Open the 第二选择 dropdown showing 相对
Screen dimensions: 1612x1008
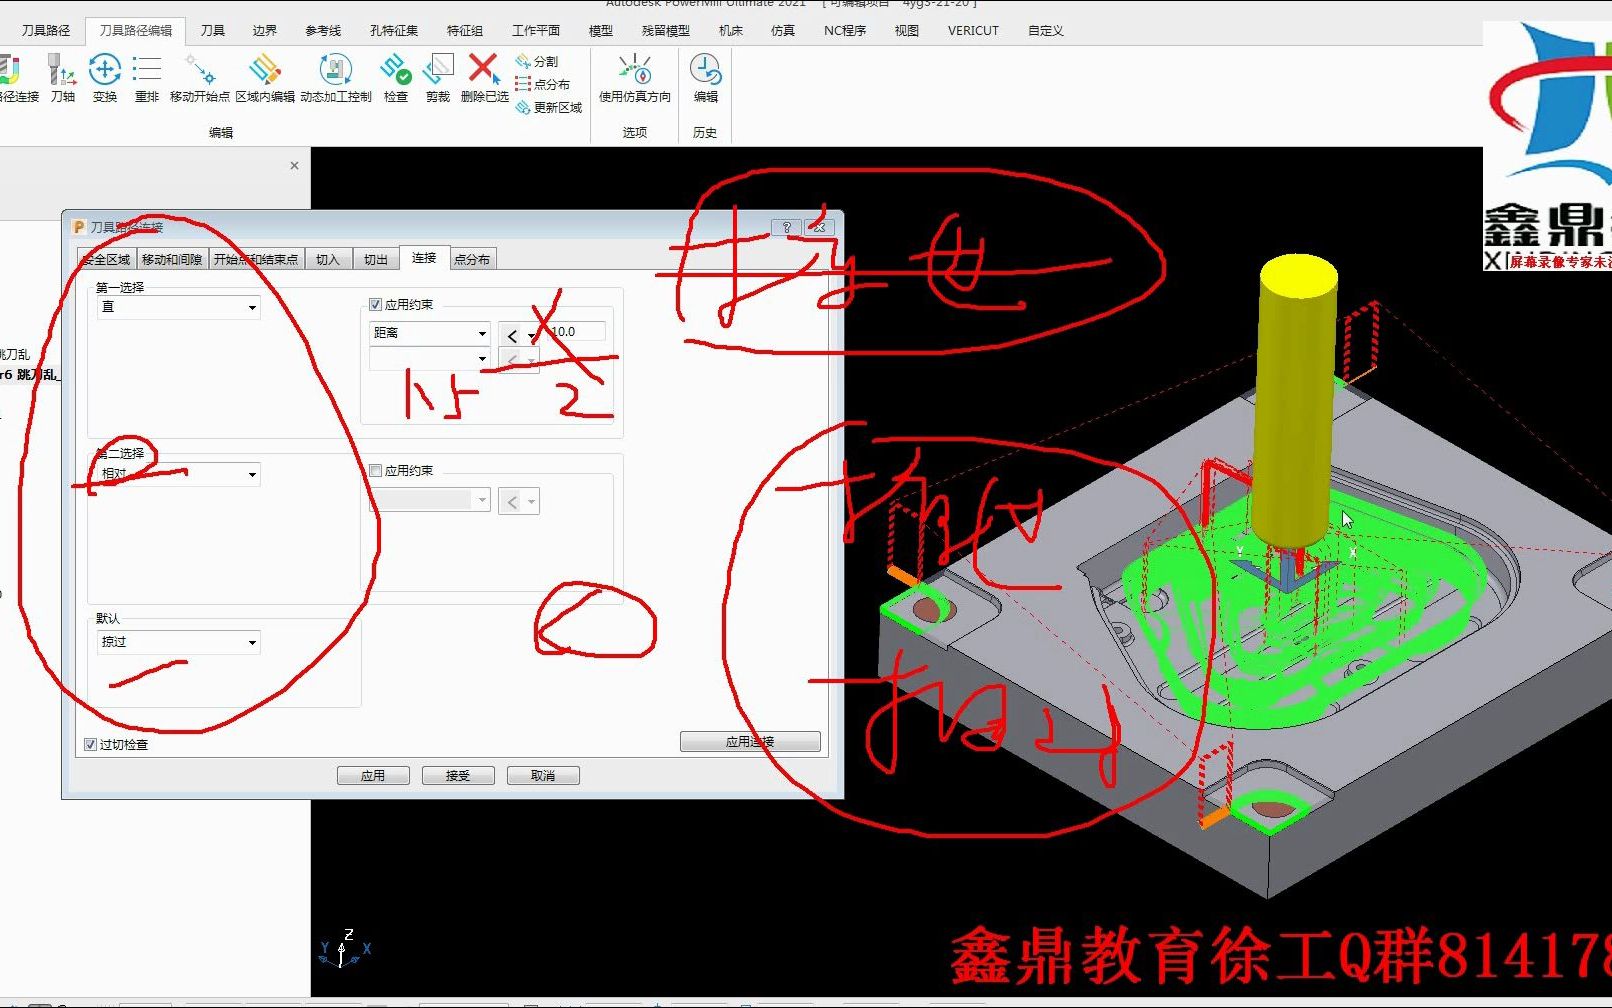[178, 474]
